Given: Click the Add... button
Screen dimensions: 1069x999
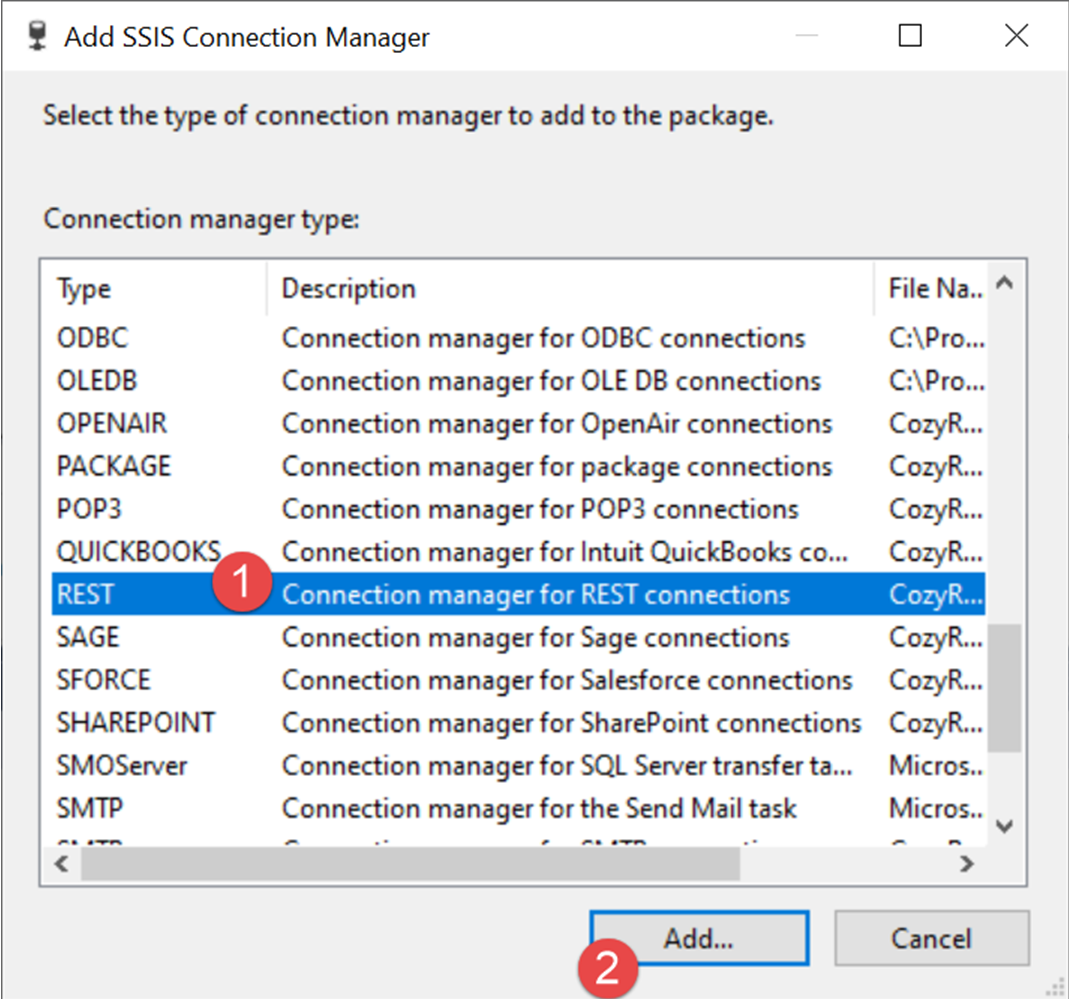Looking at the screenshot, I should (x=698, y=938).
